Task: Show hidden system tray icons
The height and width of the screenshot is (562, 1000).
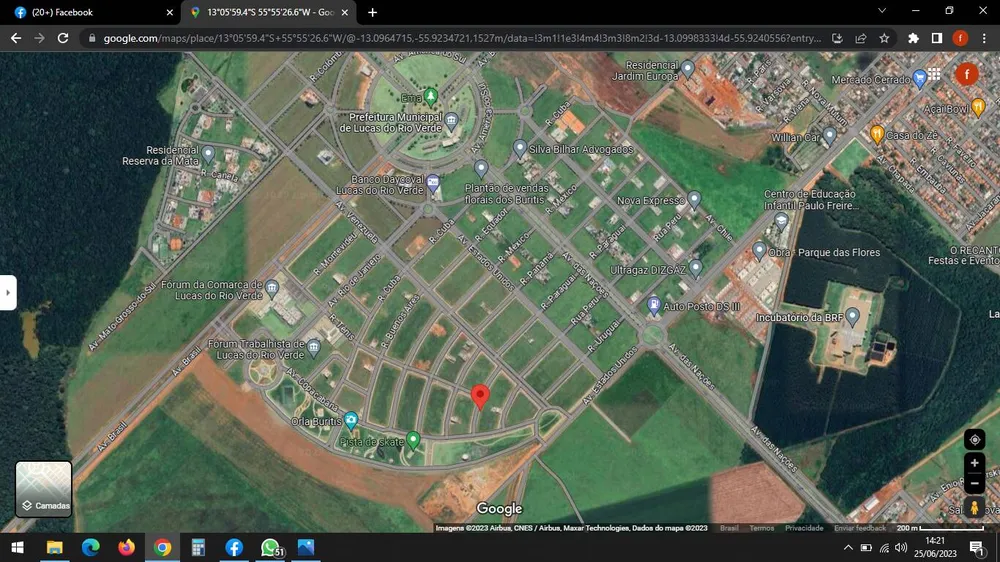Action: [848, 547]
